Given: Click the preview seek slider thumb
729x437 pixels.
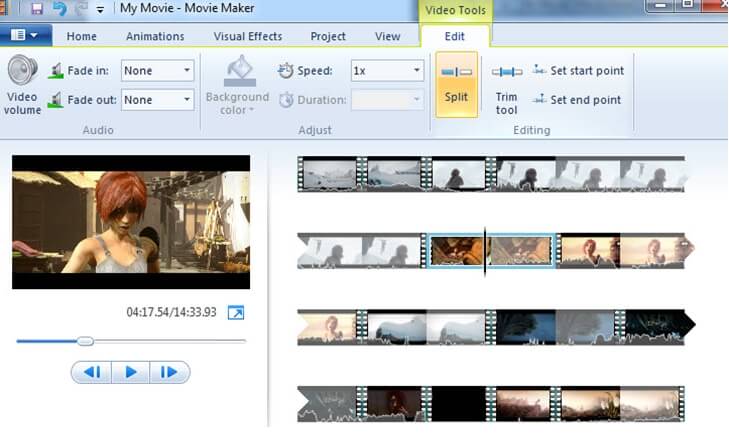Looking at the screenshot, I should 85,341.
